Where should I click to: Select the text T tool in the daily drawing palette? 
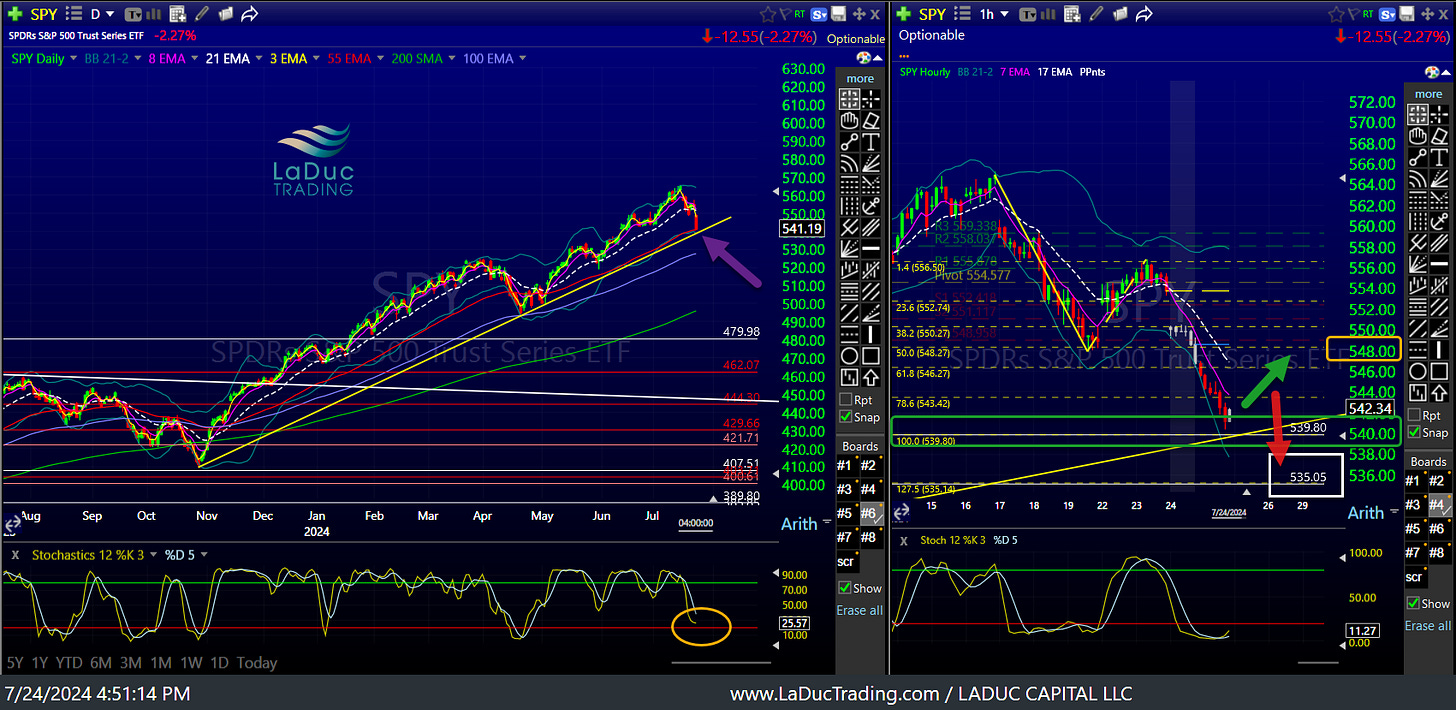[872, 141]
